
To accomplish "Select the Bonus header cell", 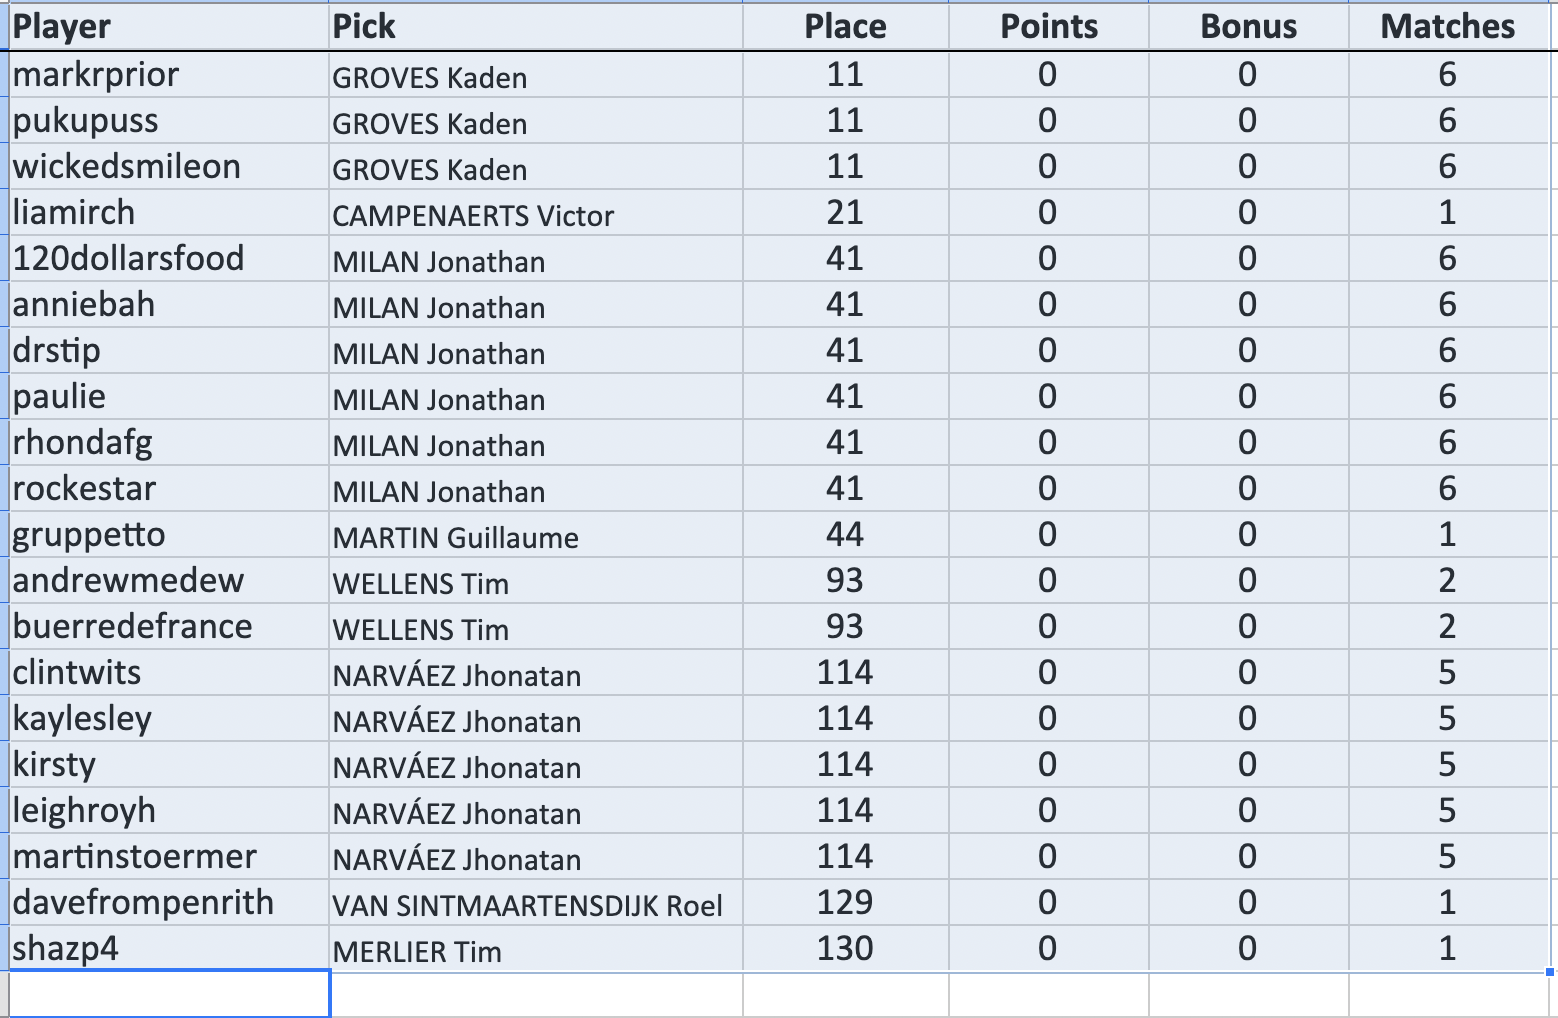I will [x=1248, y=26].
